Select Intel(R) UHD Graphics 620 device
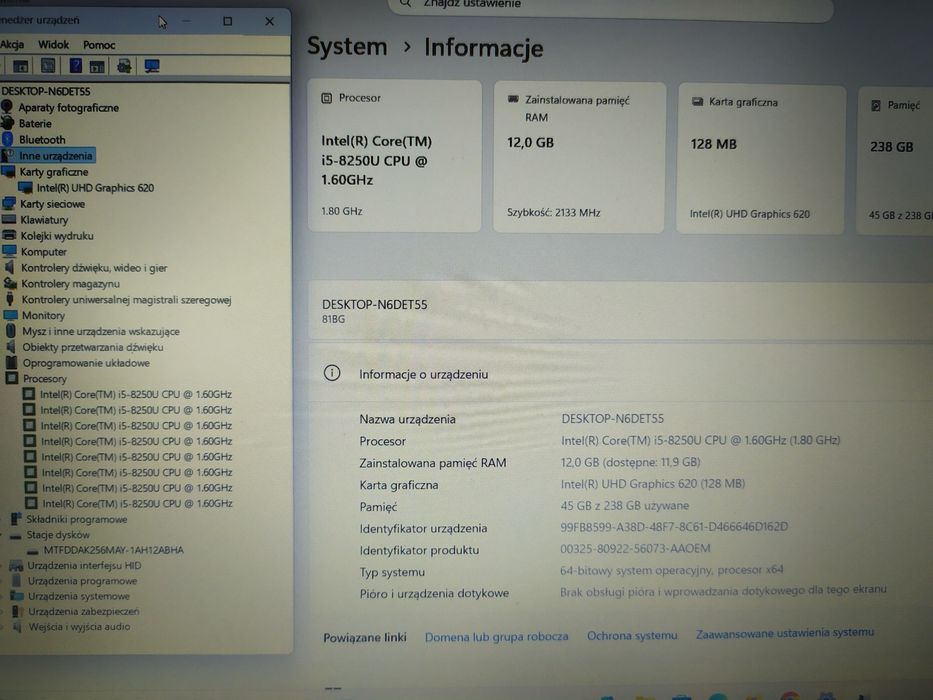933x700 pixels. pyautogui.click(x=95, y=188)
